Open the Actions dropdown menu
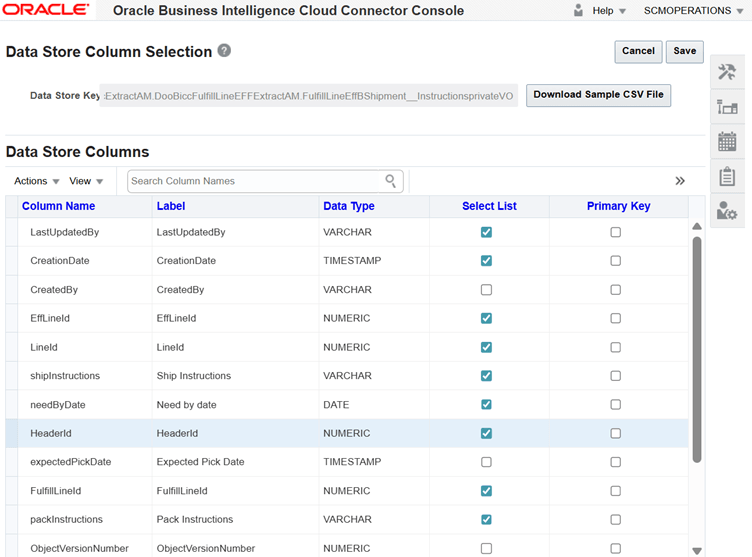752x557 pixels. (x=36, y=181)
